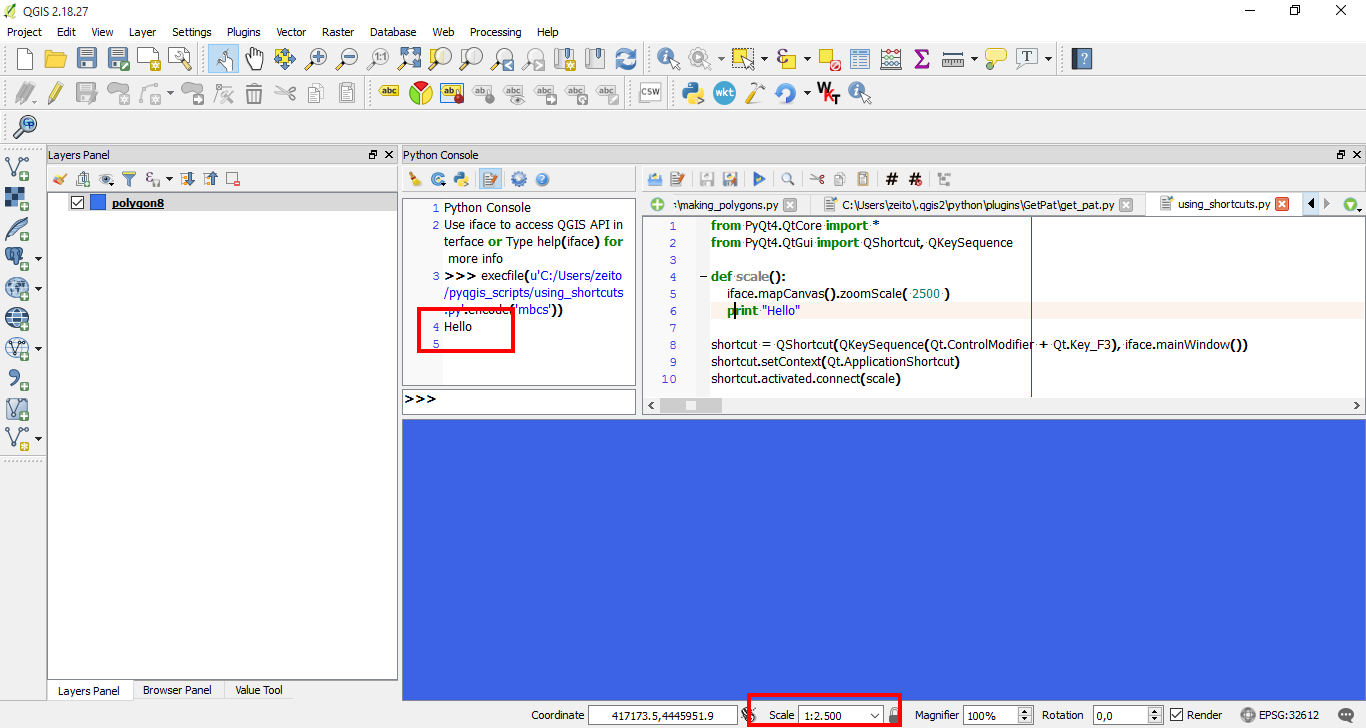Open Python console settings gear icon
1366x728 pixels.
pos(519,179)
